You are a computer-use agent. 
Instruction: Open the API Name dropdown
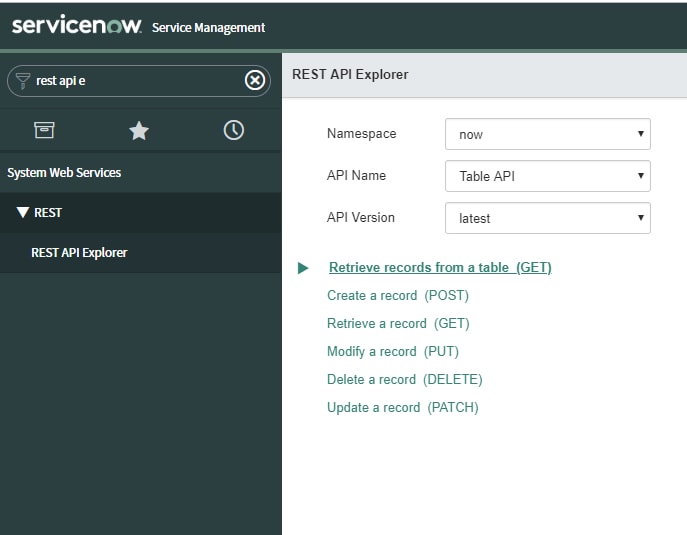[x=548, y=176]
